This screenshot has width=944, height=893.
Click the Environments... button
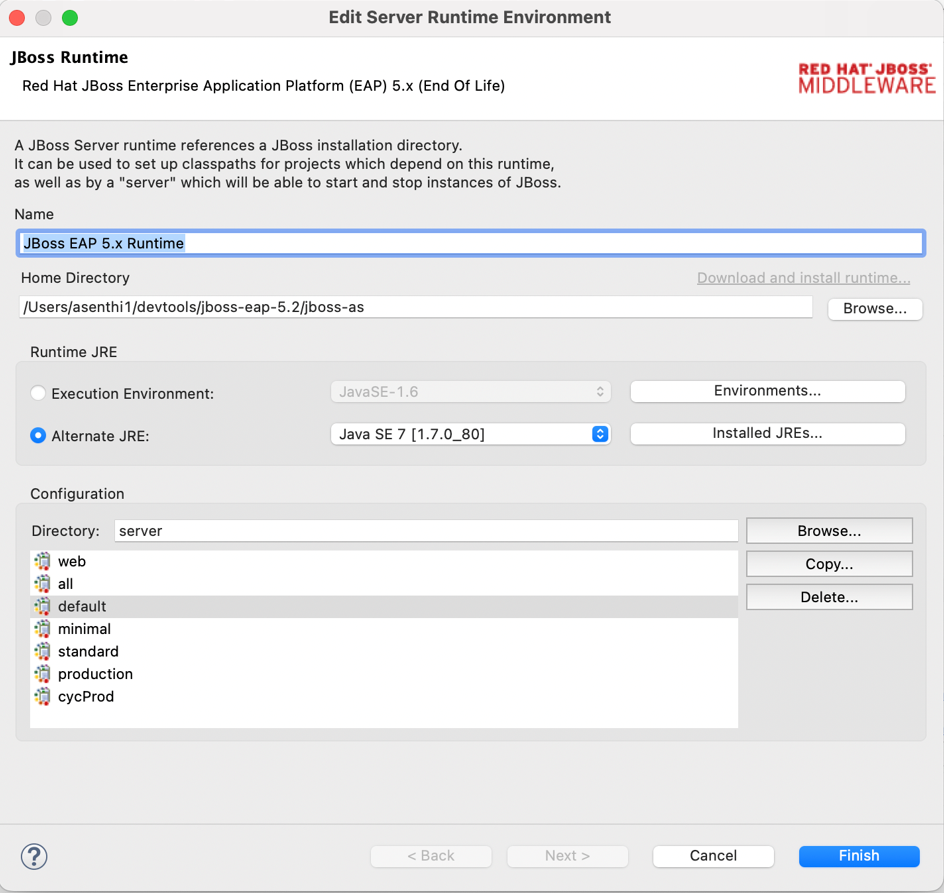(768, 391)
